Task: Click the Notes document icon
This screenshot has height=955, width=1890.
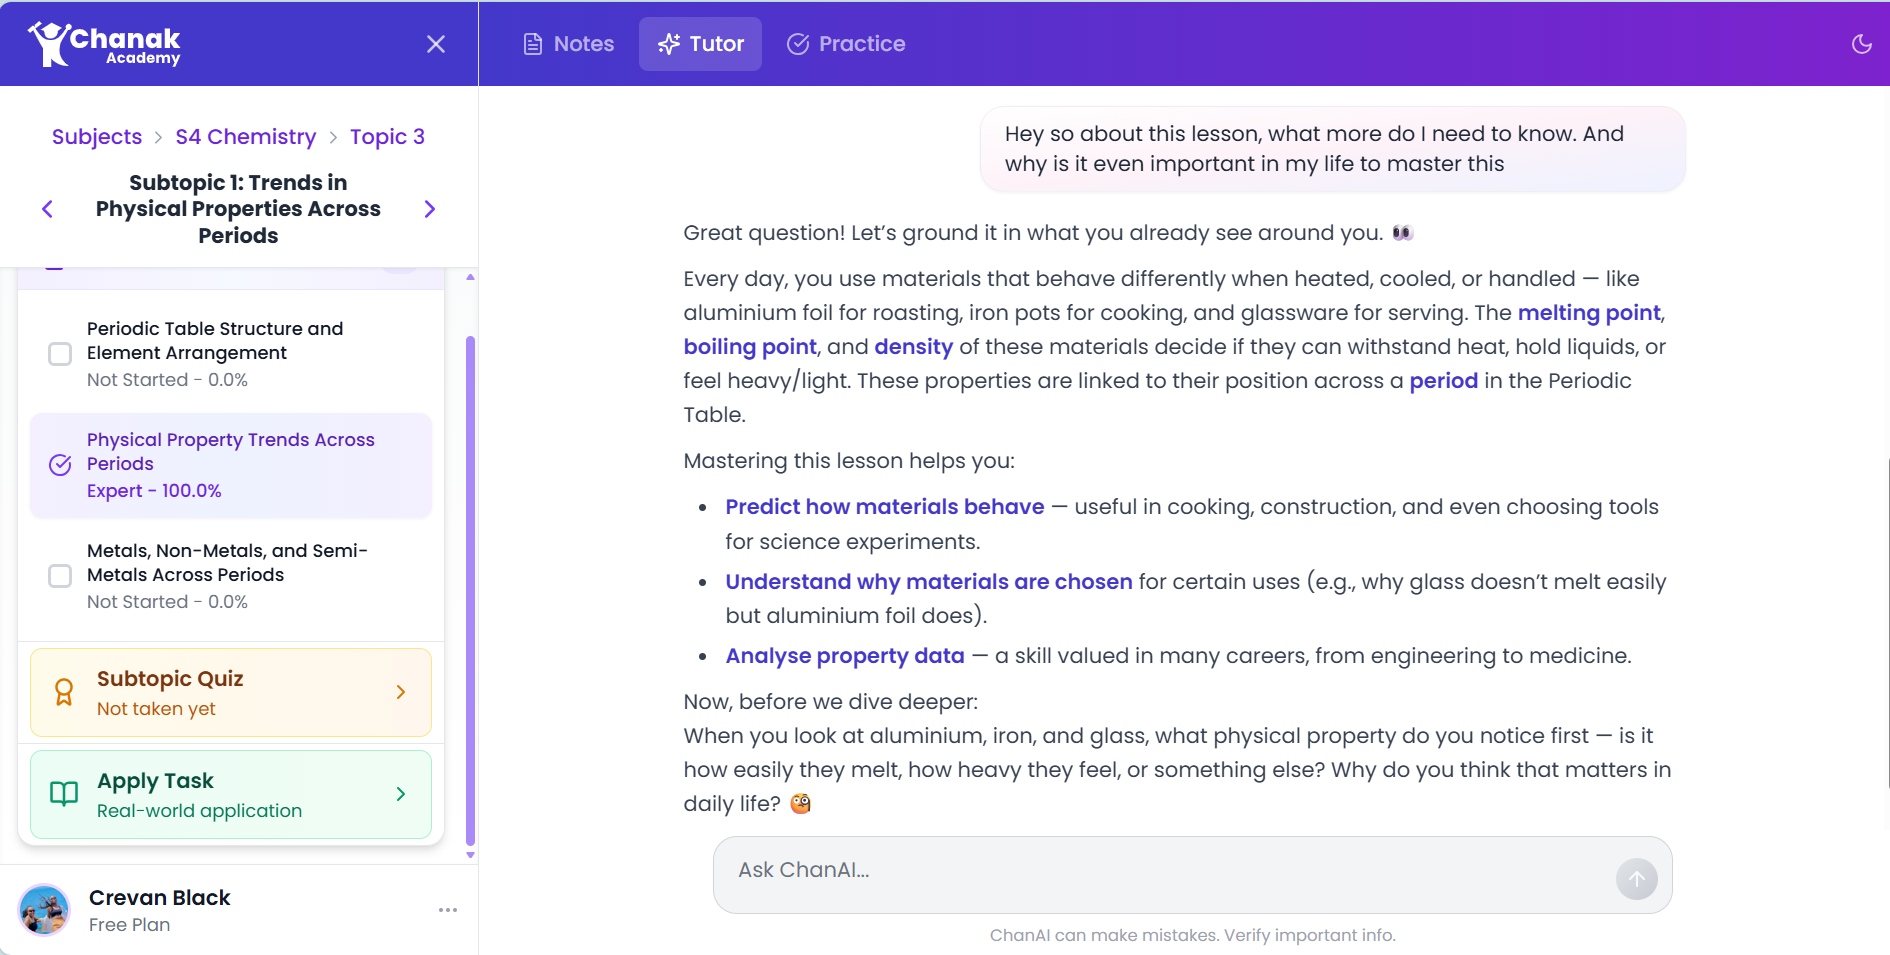Action: pos(533,43)
